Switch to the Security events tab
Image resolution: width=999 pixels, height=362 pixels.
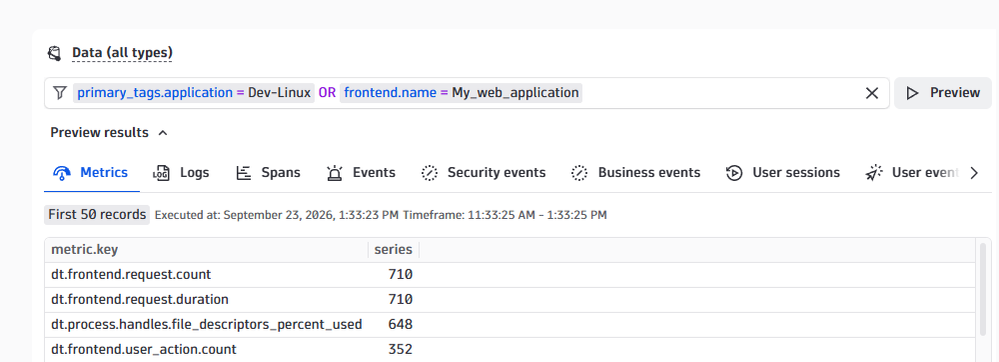coord(484,173)
